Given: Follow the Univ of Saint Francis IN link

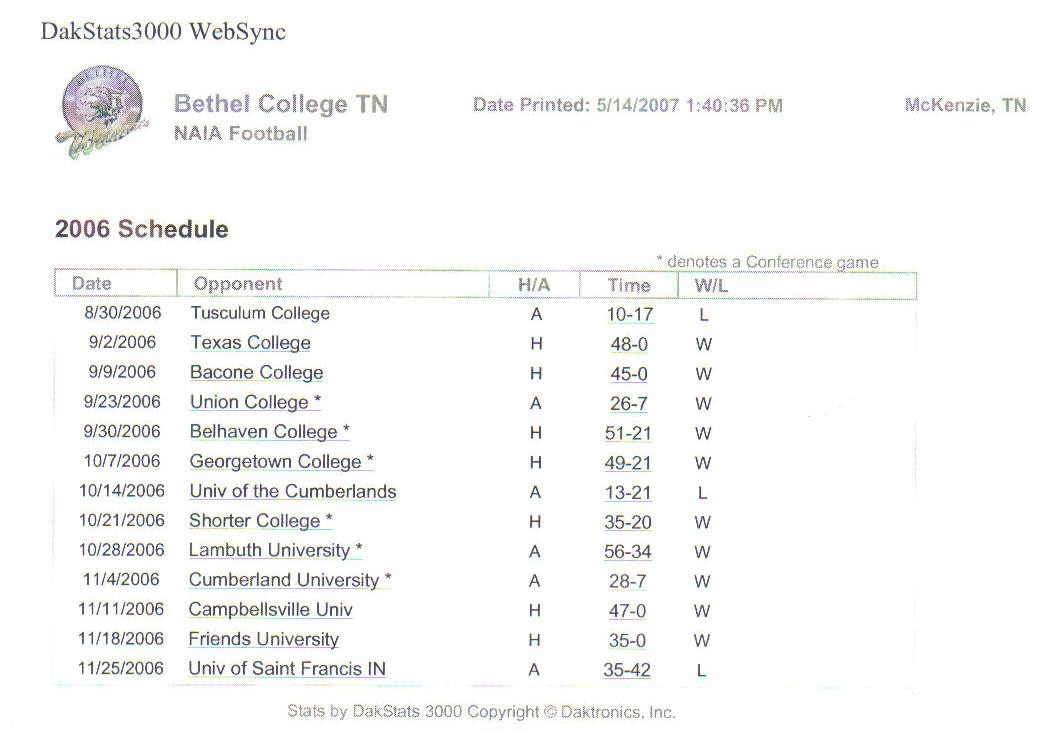Looking at the screenshot, I should click(287, 668).
